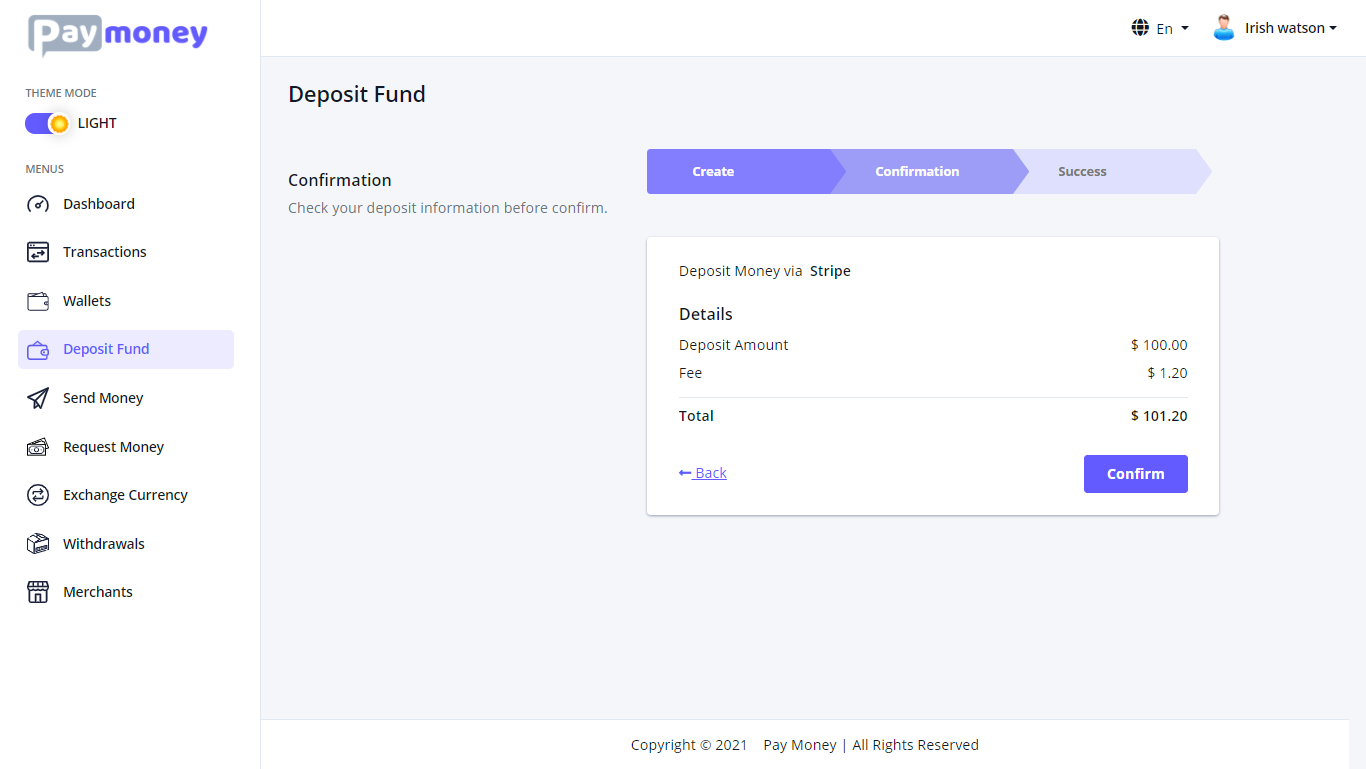Click the Back link to return
This screenshot has height=769, width=1366.
(702, 472)
